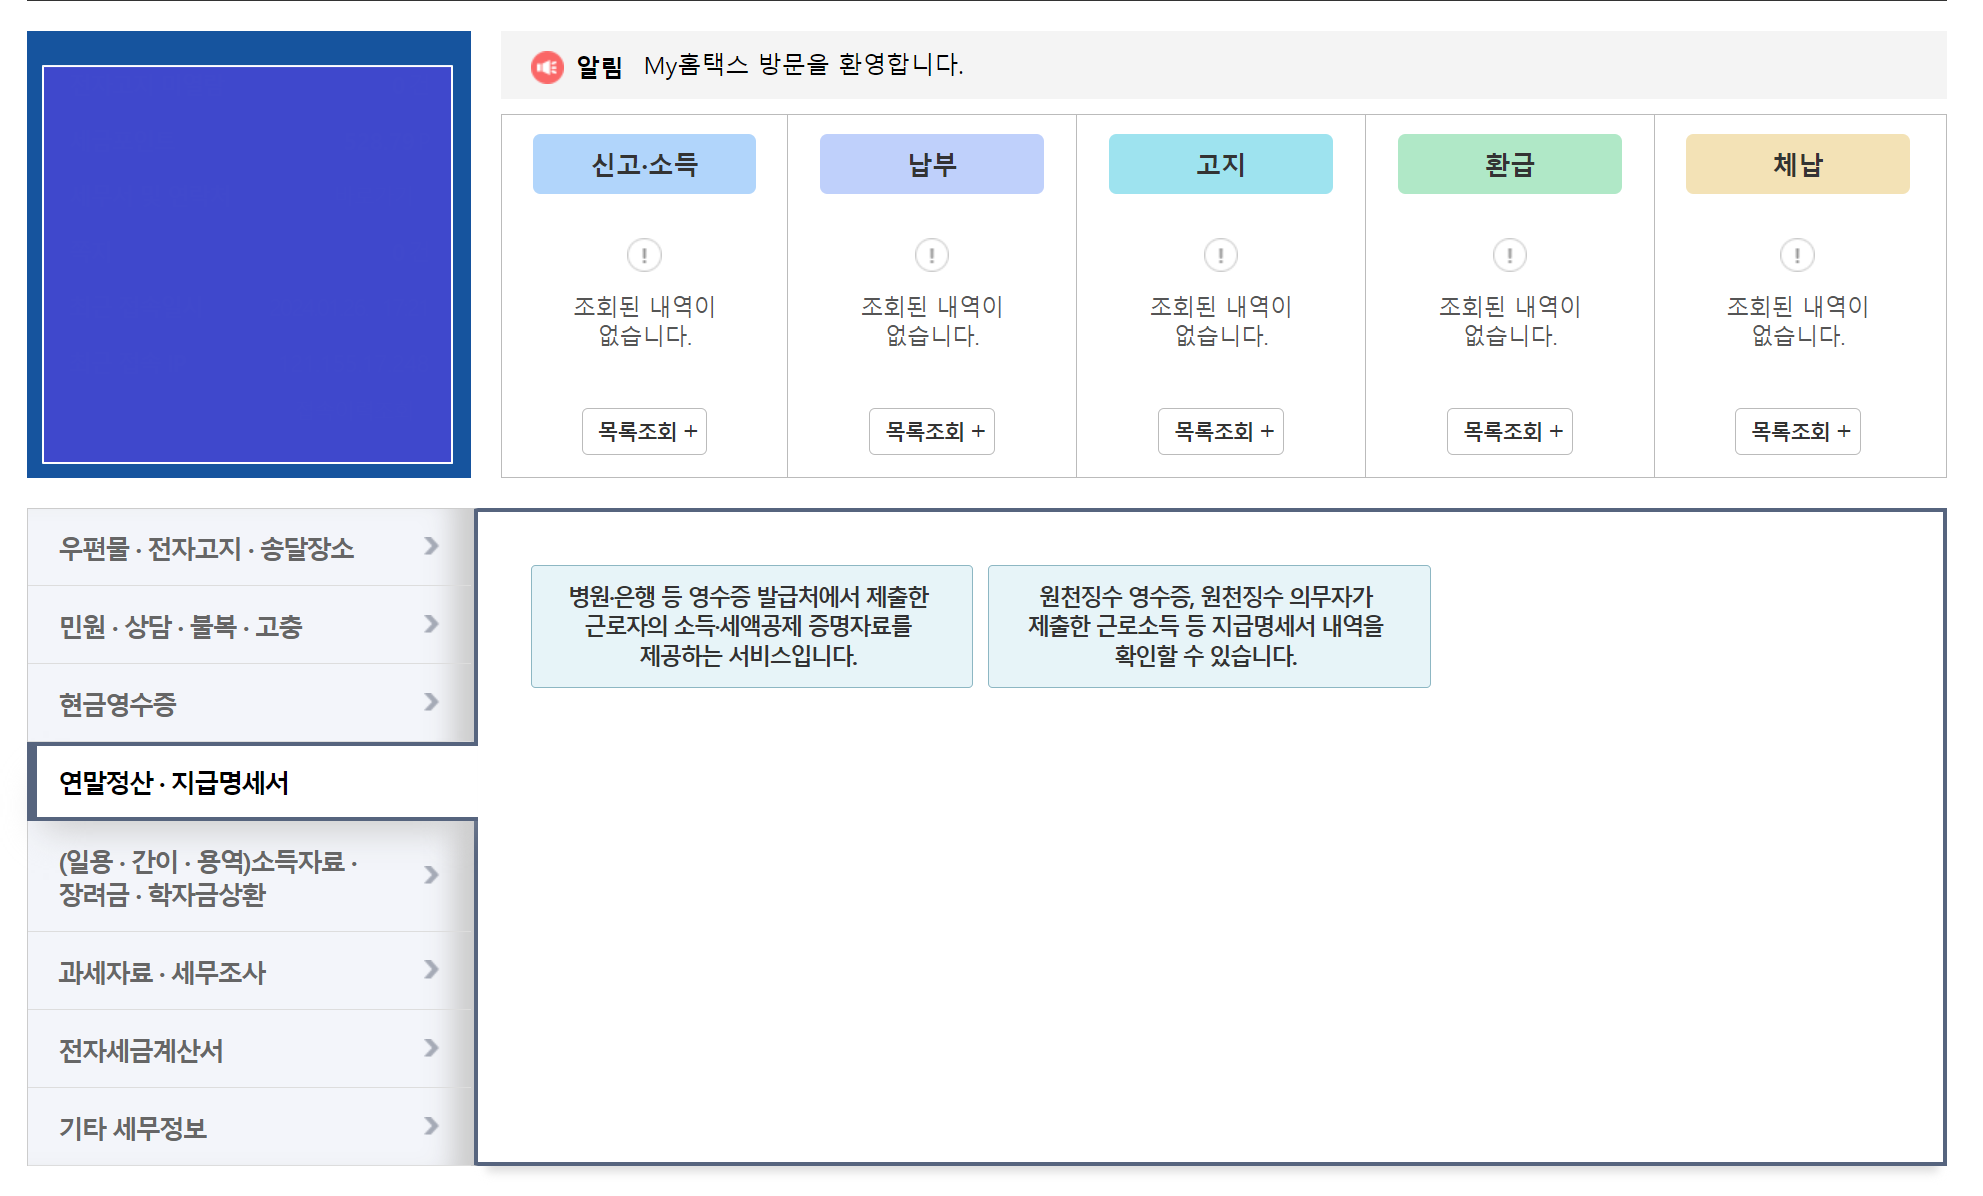Viewport: 1983px width, 1196px height.
Task: Open the 체납 category tab
Action: pos(1798,164)
